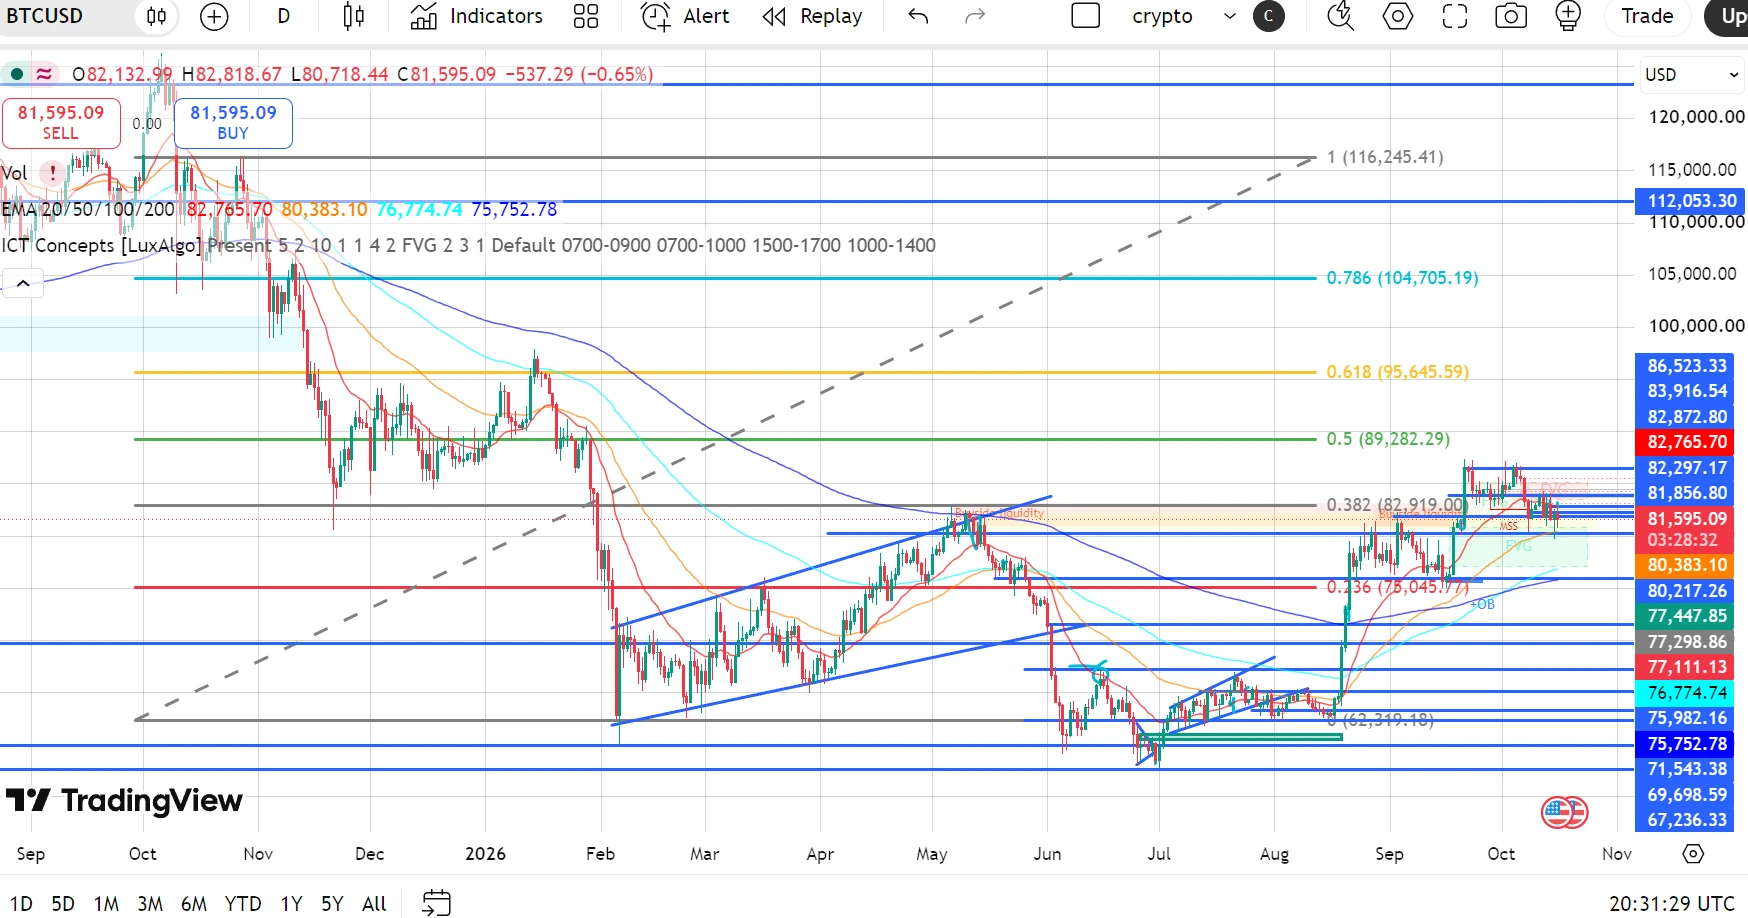Expand the crypto layout dropdown
The height and width of the screenshot is (918, 1748).
click(1230, 16)
